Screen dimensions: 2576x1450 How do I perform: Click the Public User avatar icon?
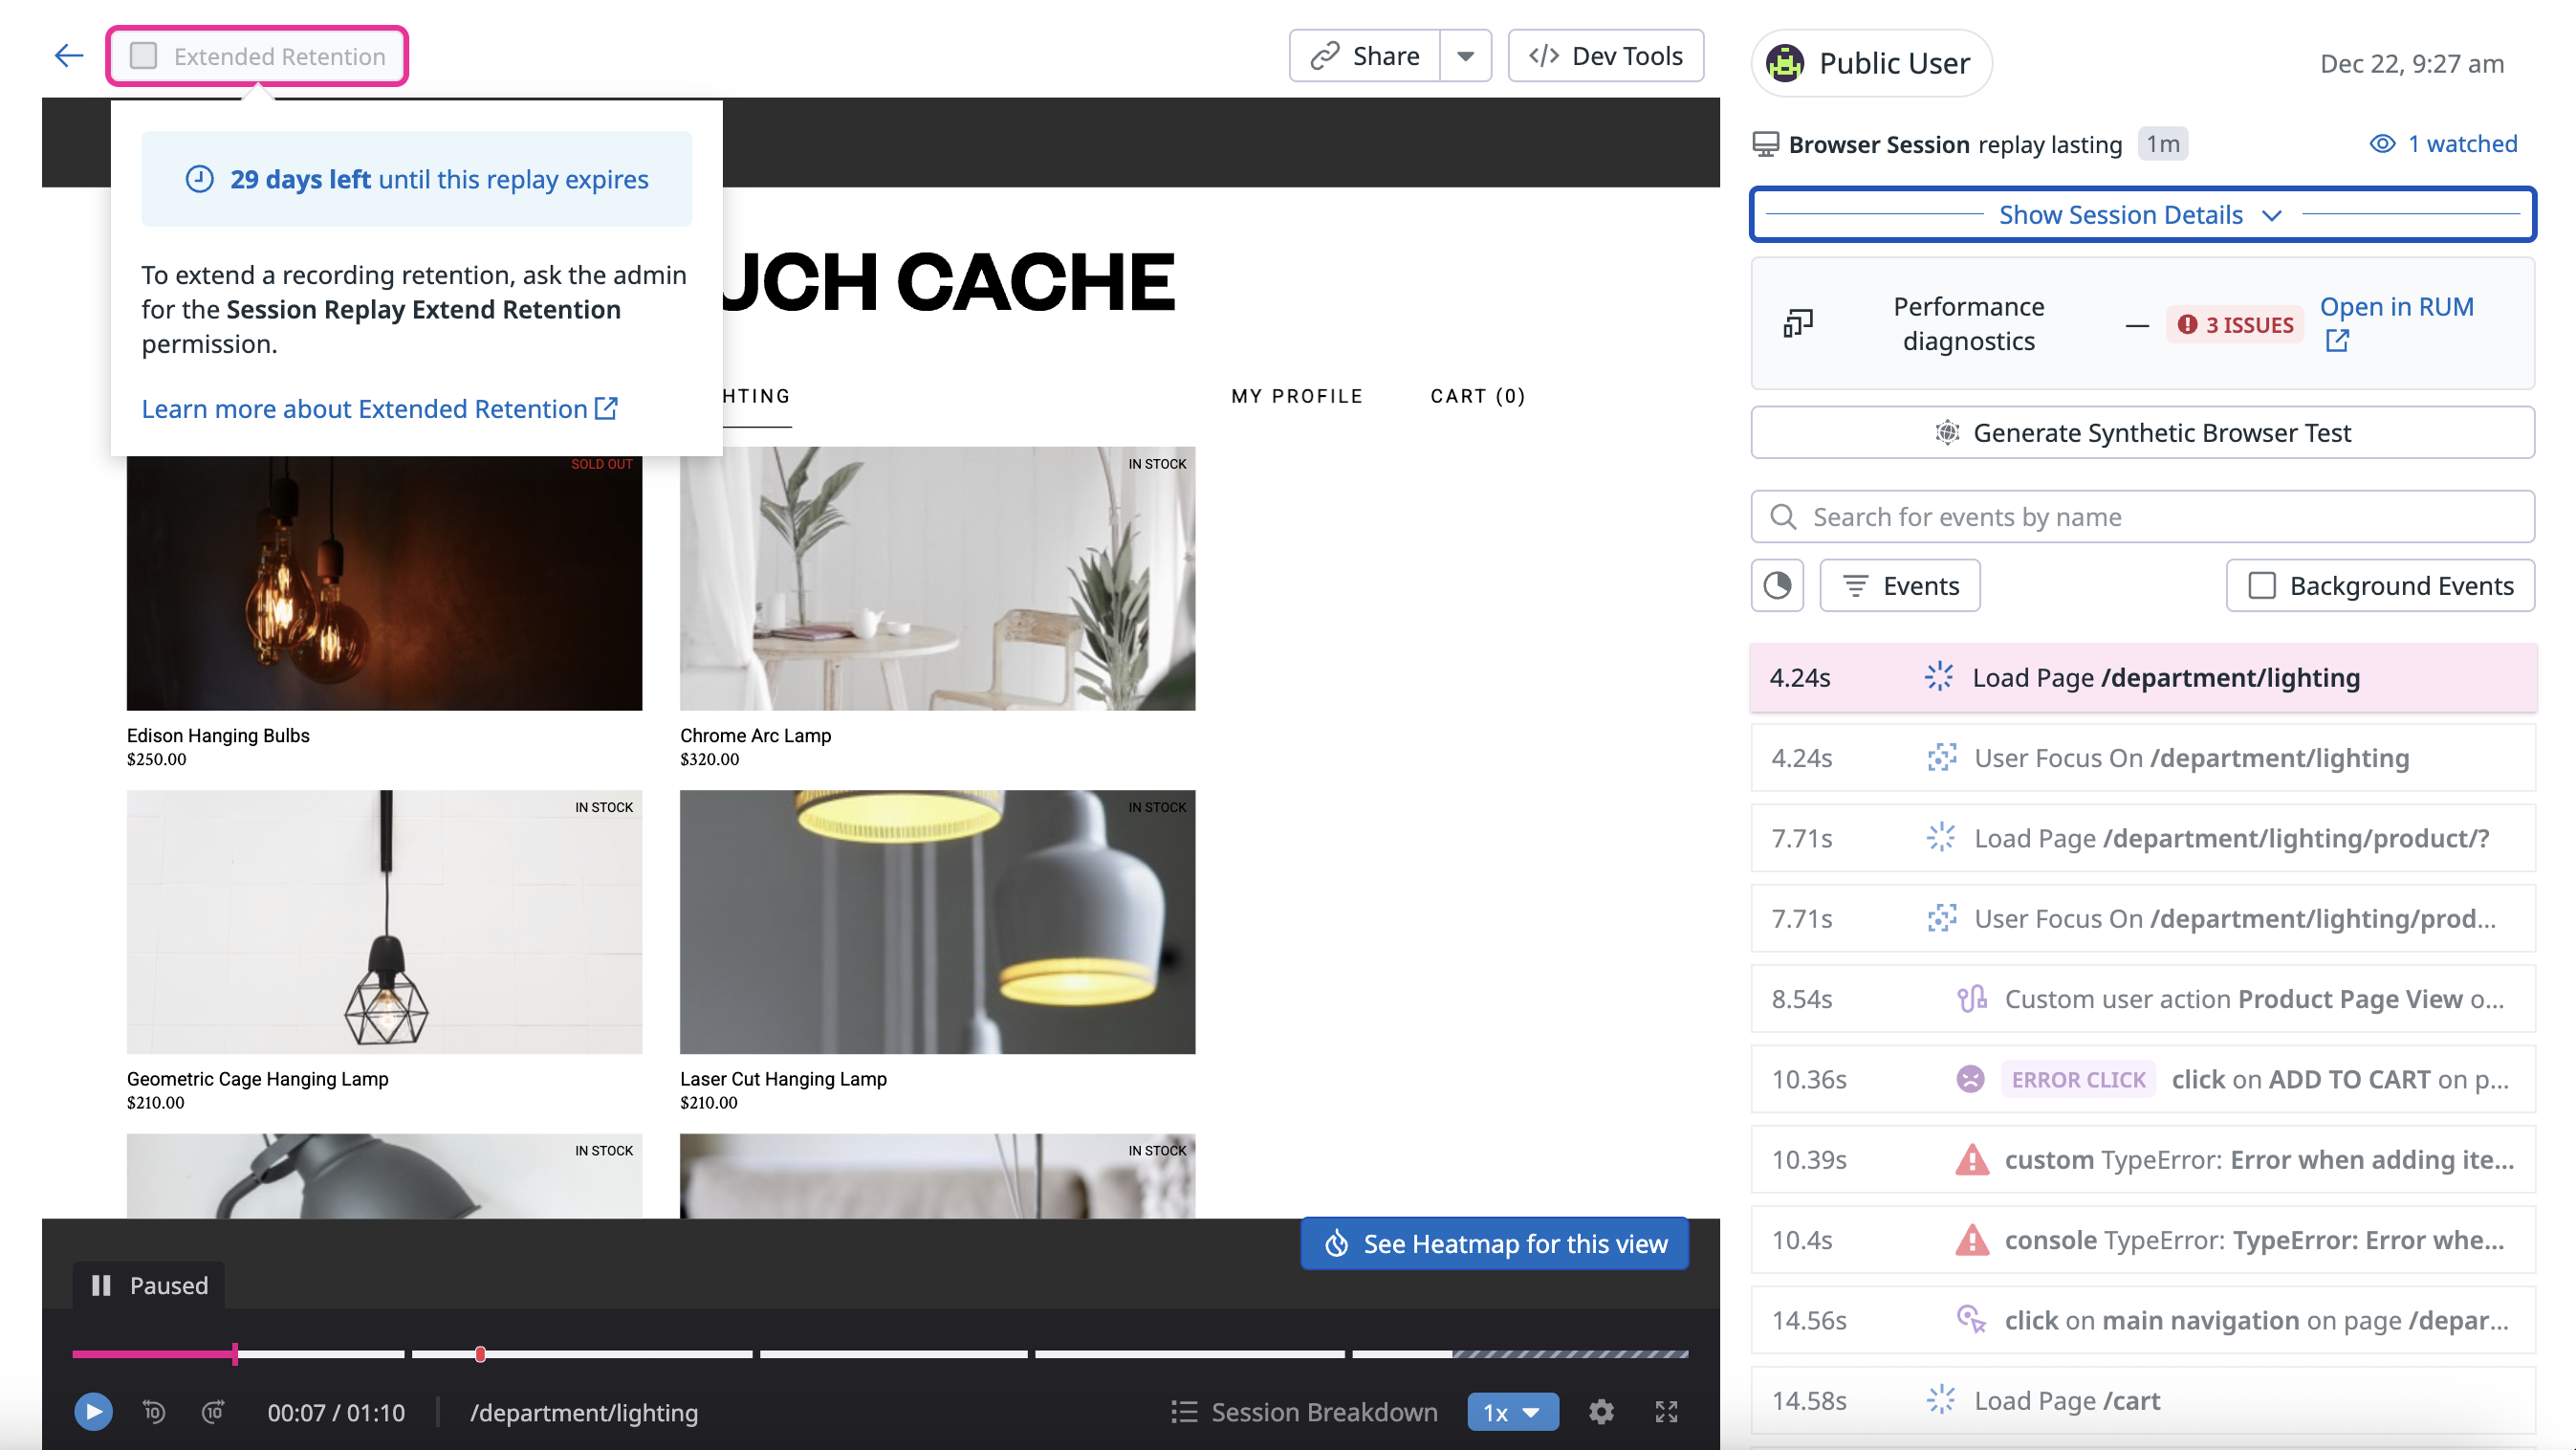click(1785, 63)
